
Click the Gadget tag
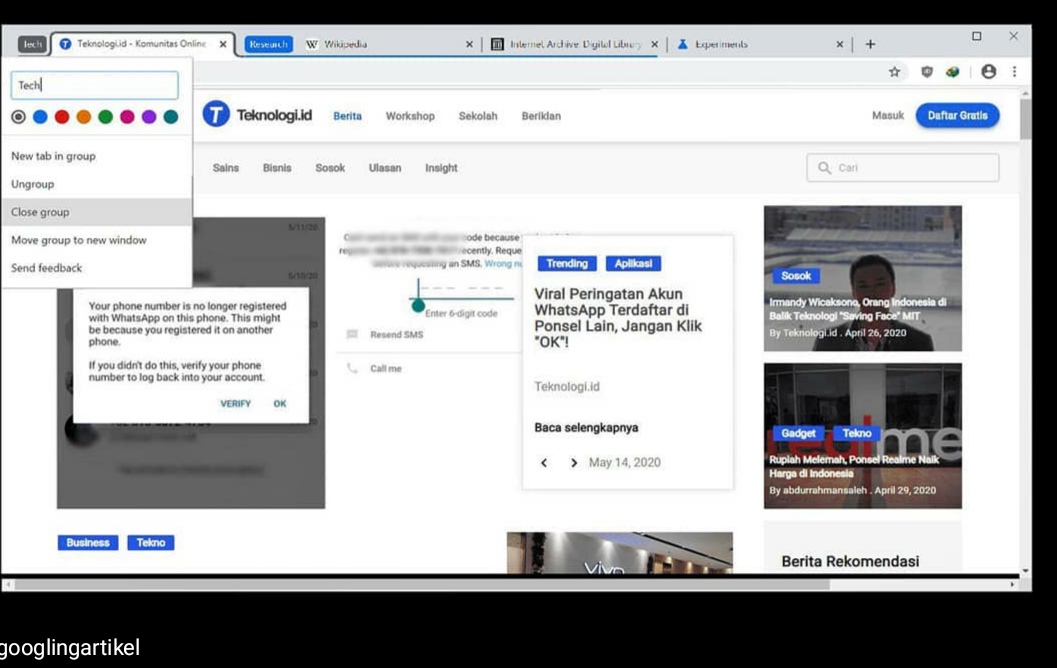(x=799, y=433)
